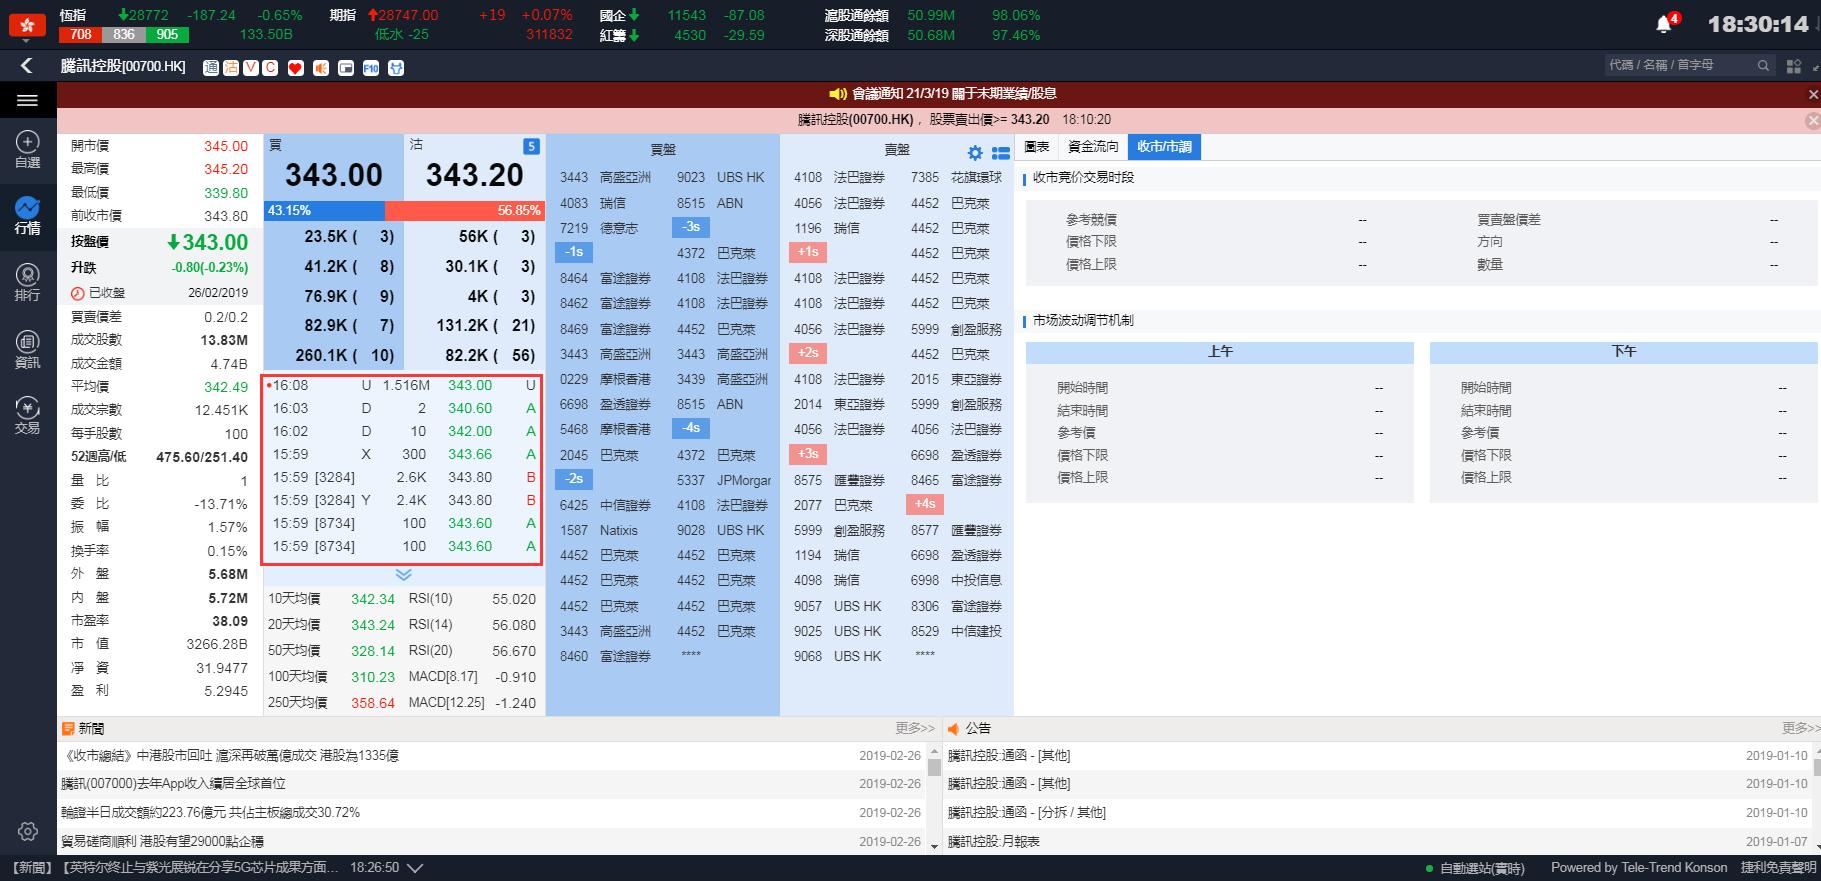This screenshot has width=1821, height=881.
Task: Switch to the 資金流向 tab
Action: pyautogui.click(x=1092, y=147)
